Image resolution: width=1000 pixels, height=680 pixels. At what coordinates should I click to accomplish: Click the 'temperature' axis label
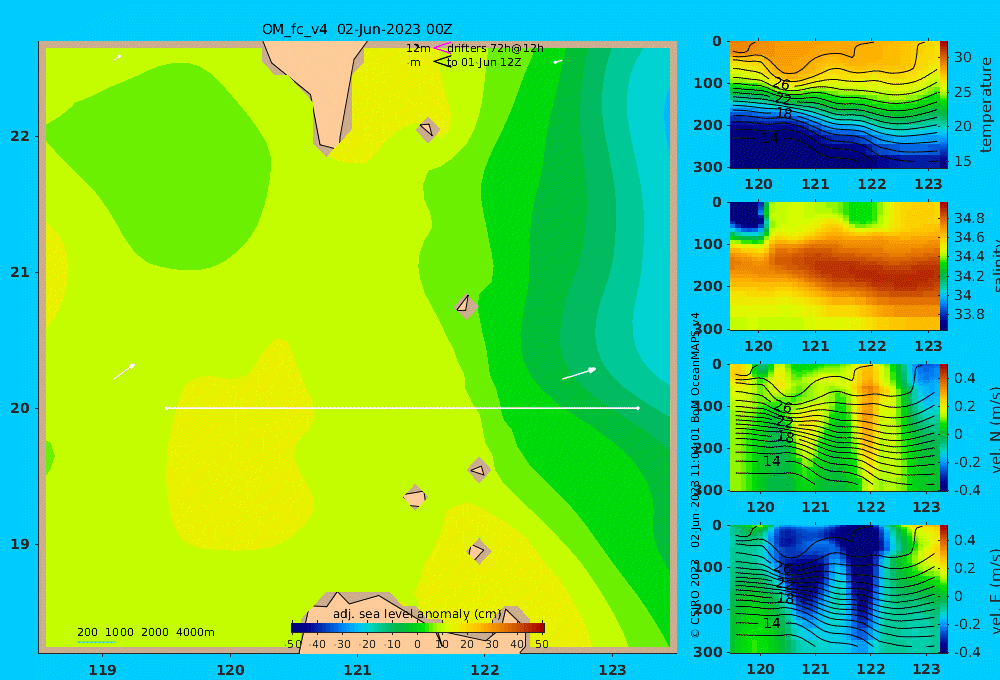[x=986, y=105]
